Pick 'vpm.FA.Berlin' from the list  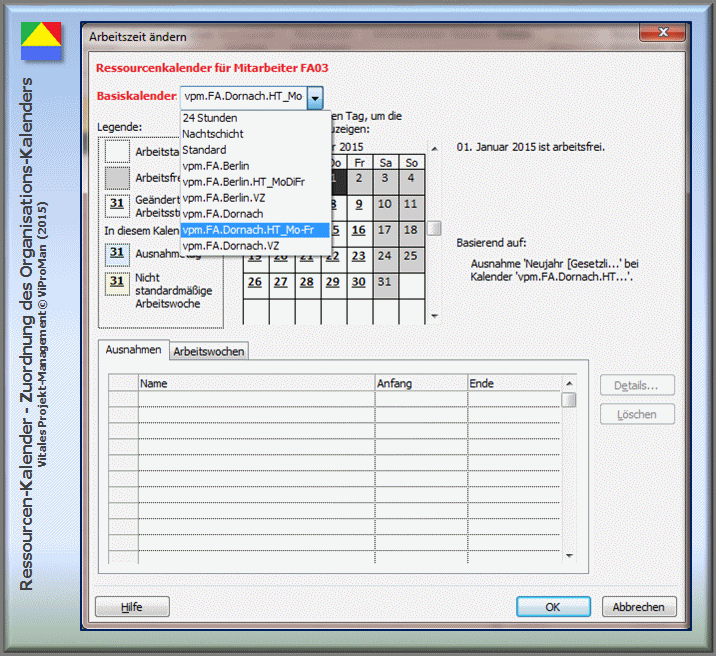pos(216,166)
